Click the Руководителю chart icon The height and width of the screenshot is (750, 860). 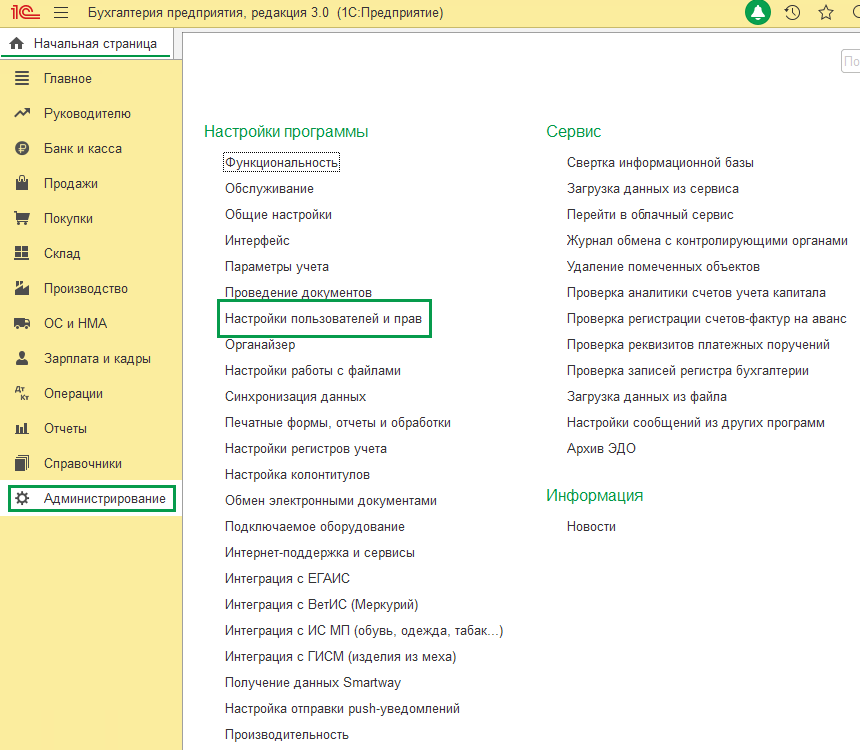click(22, 114)
